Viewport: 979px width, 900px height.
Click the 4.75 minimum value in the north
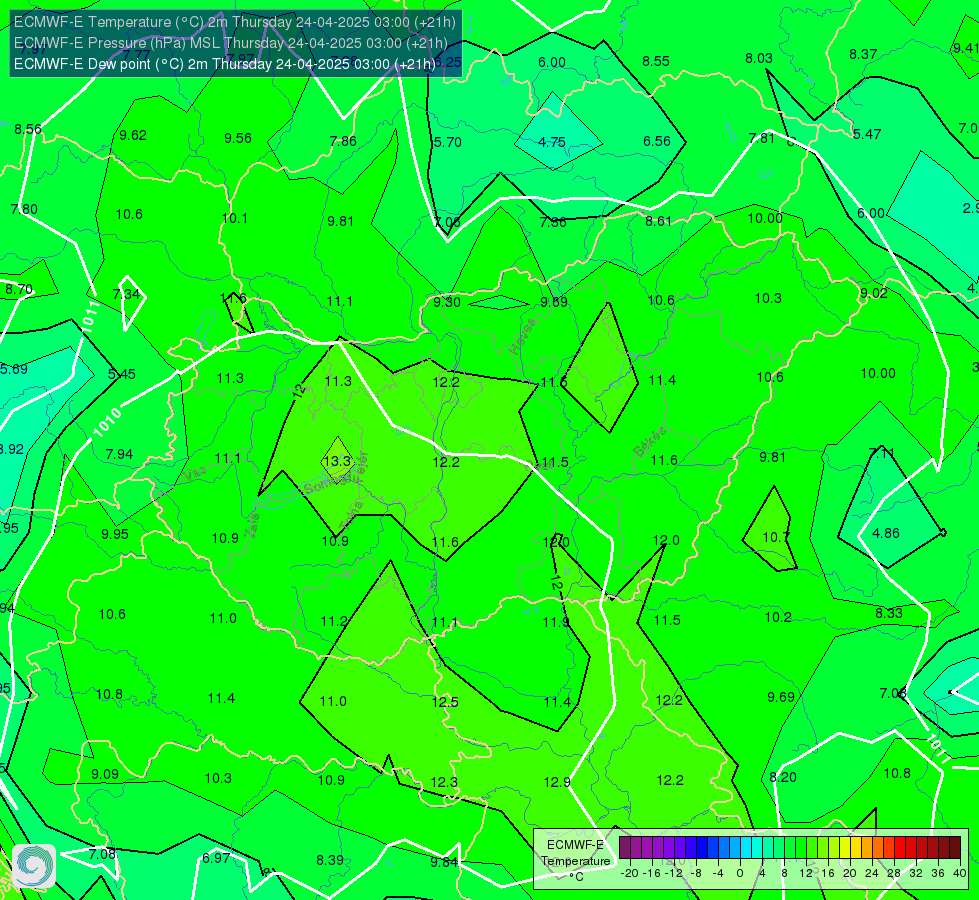pyautogui.click(x=551, y=142)
